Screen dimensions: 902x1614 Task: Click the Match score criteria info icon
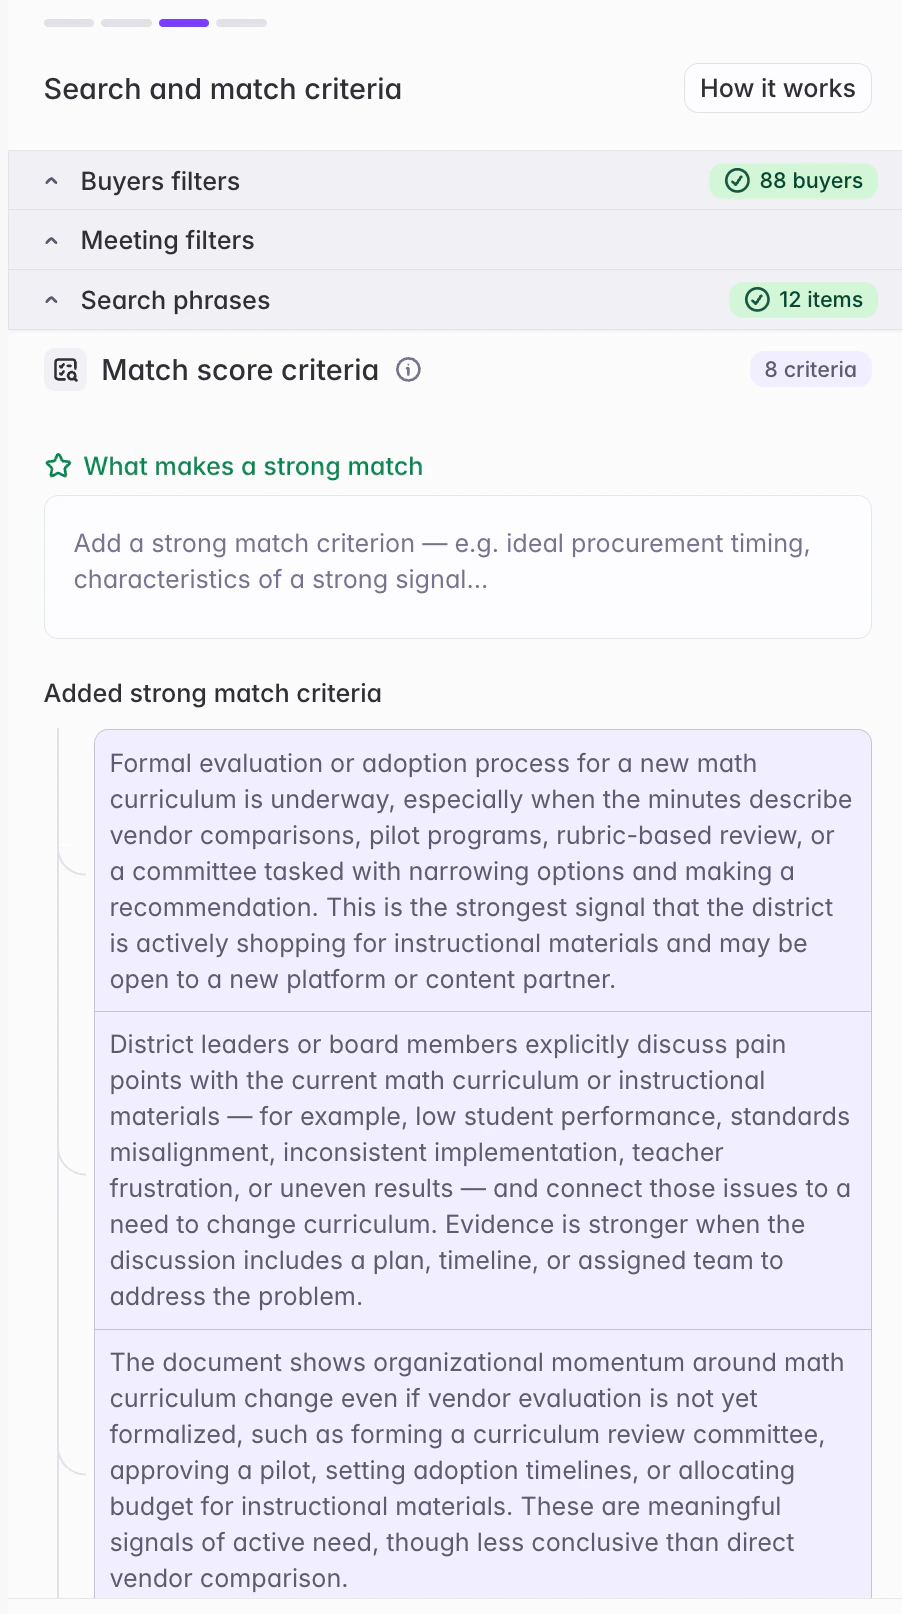pos(408,370)
